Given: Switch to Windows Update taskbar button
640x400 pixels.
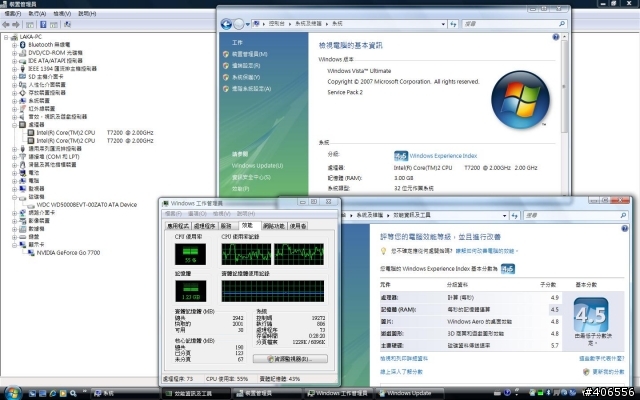Looking at the screenshot, I should pos(409,393).
